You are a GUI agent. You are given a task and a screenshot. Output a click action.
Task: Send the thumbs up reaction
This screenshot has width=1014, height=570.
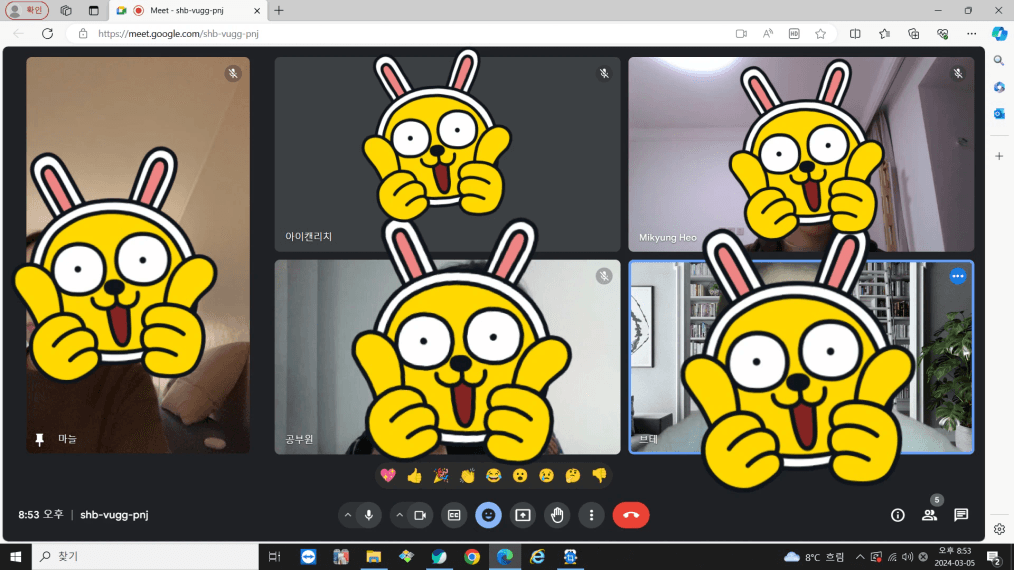click(415, 476)
